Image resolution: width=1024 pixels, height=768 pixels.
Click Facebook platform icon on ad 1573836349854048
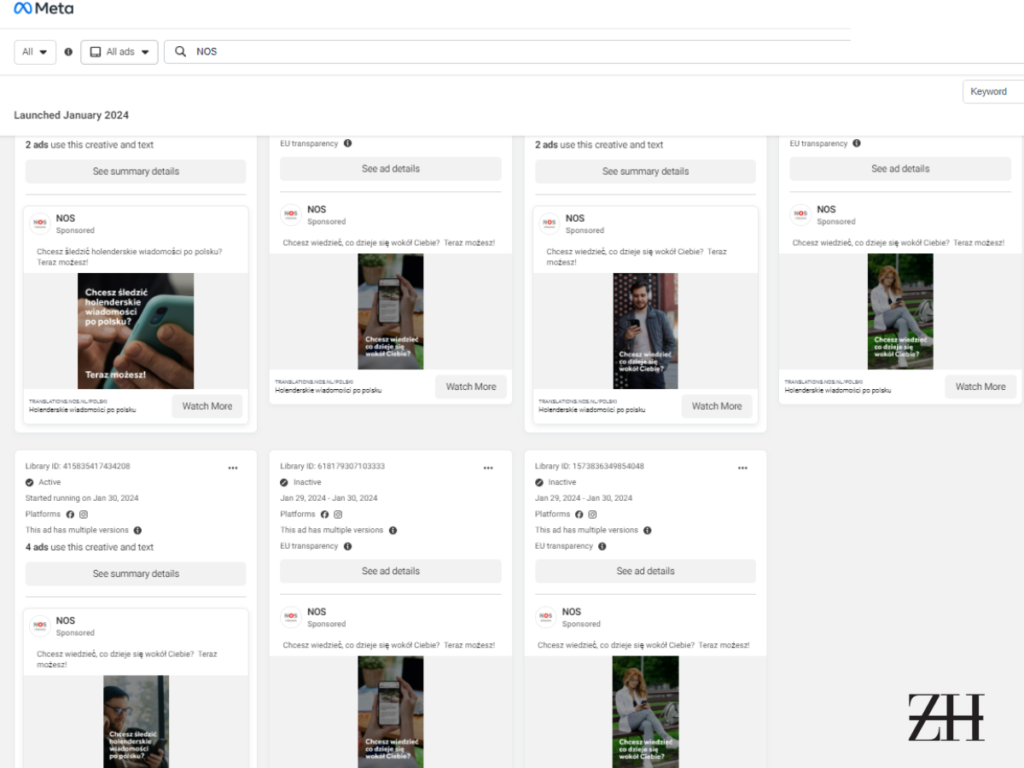point(579,514)
